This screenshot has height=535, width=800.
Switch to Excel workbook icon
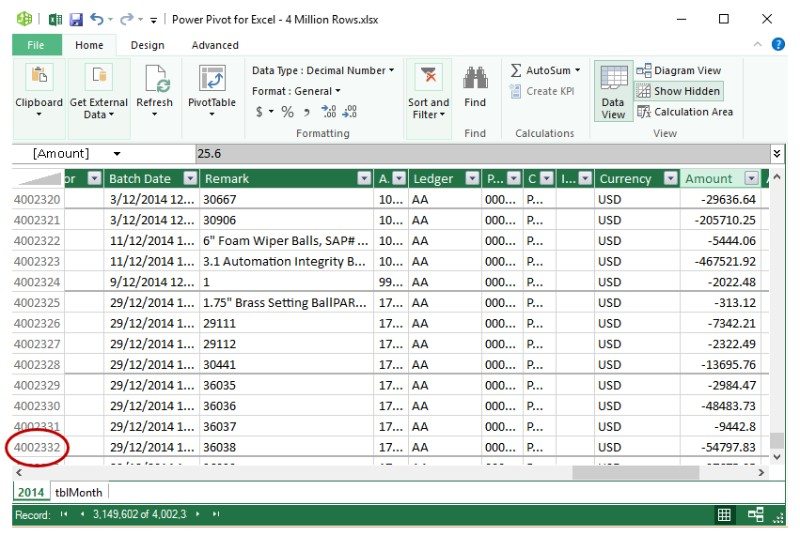pos(55,19)
